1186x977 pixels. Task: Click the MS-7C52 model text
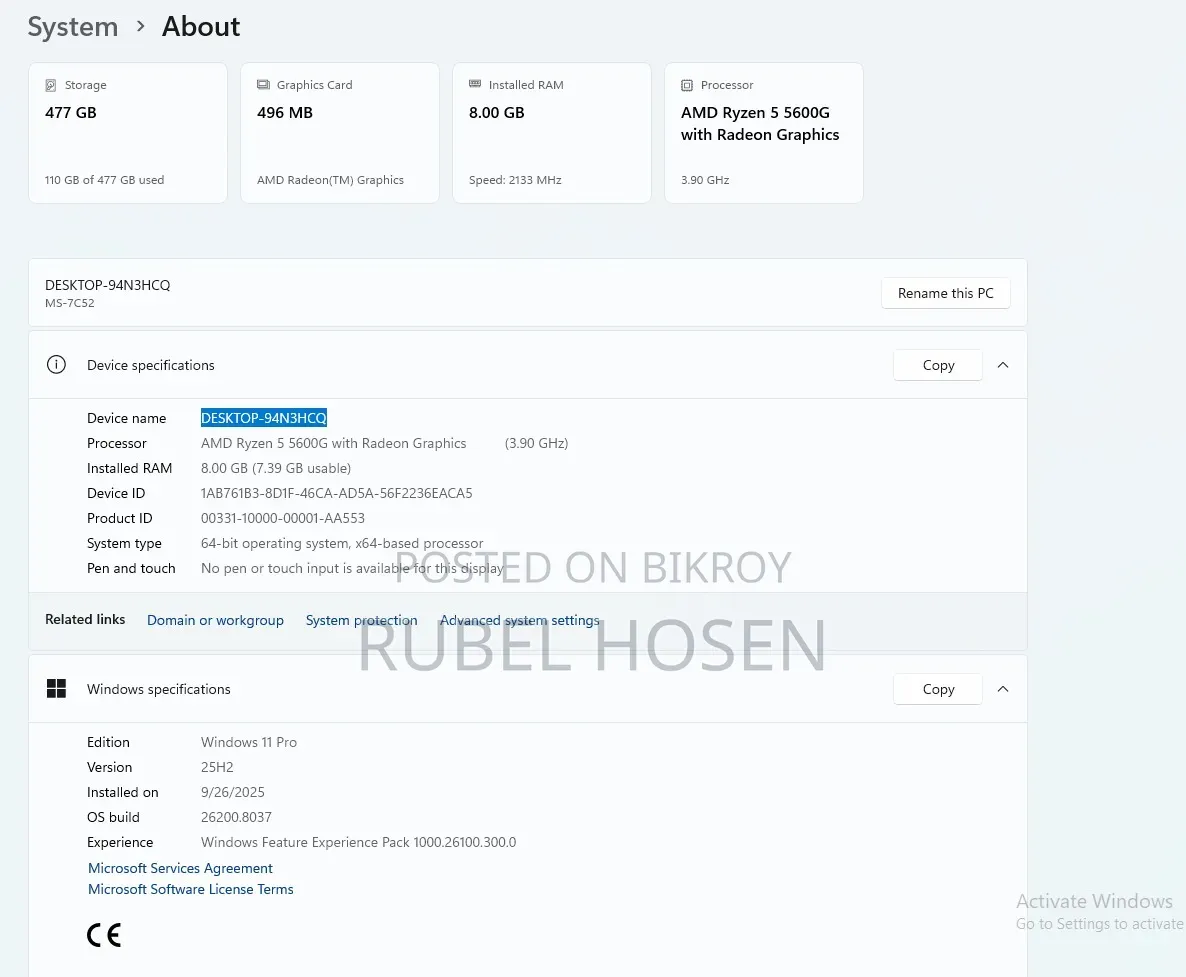click(70, 303)
